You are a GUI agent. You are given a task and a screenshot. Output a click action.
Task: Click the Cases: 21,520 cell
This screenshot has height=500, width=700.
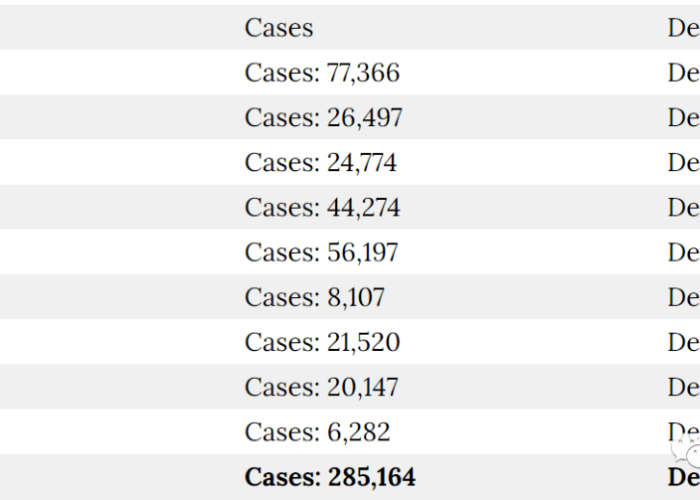tap(322, 343)
